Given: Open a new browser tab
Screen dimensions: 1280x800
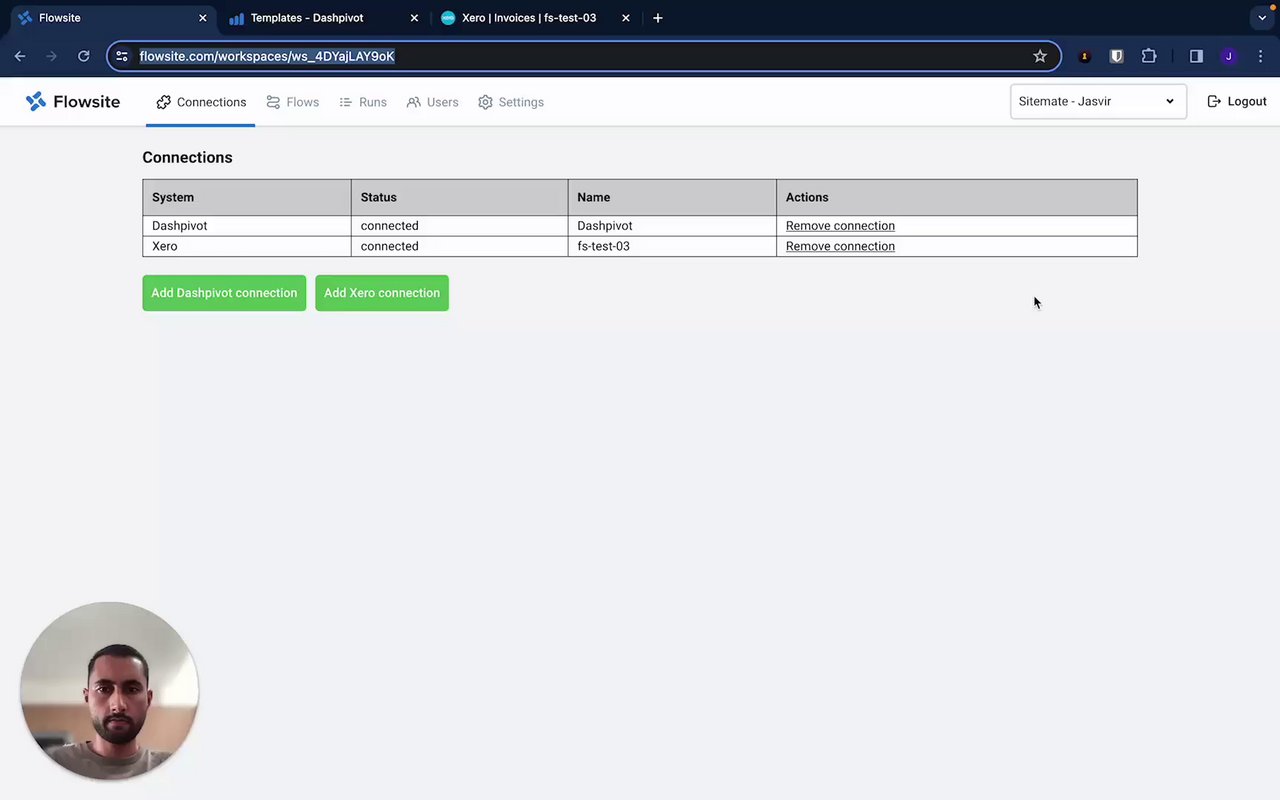Looking at the screenshot, I should pyautogui.click(x=657, y=18).
